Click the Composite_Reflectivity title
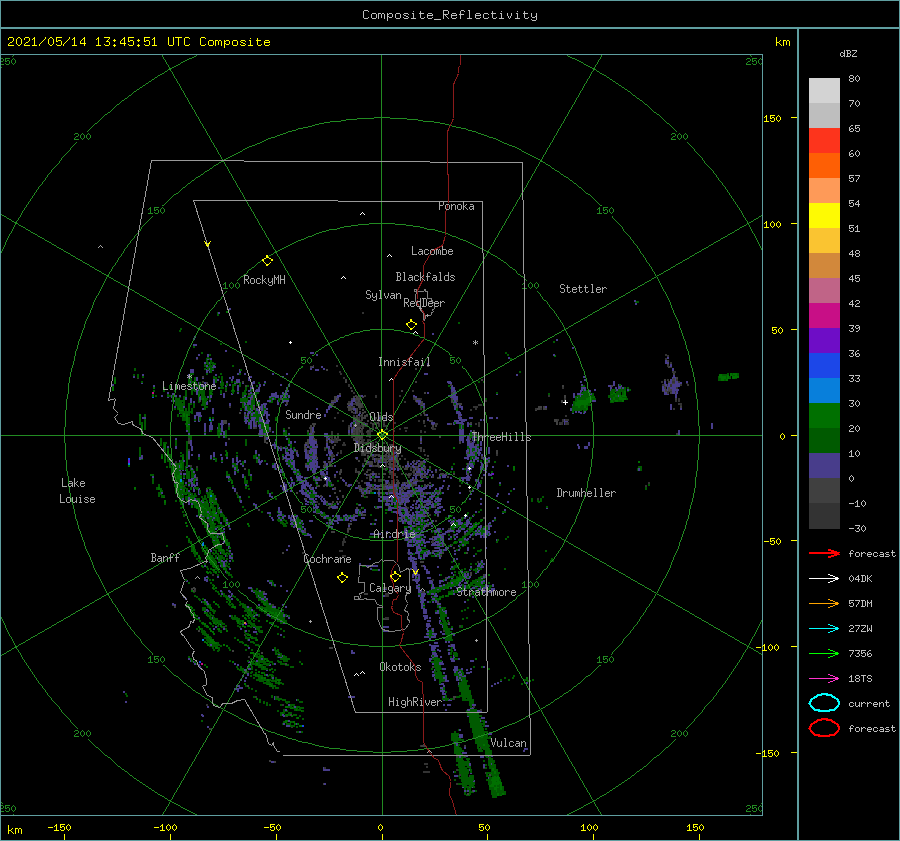This screenshot has width=900, height=841. tap(450, 15)
